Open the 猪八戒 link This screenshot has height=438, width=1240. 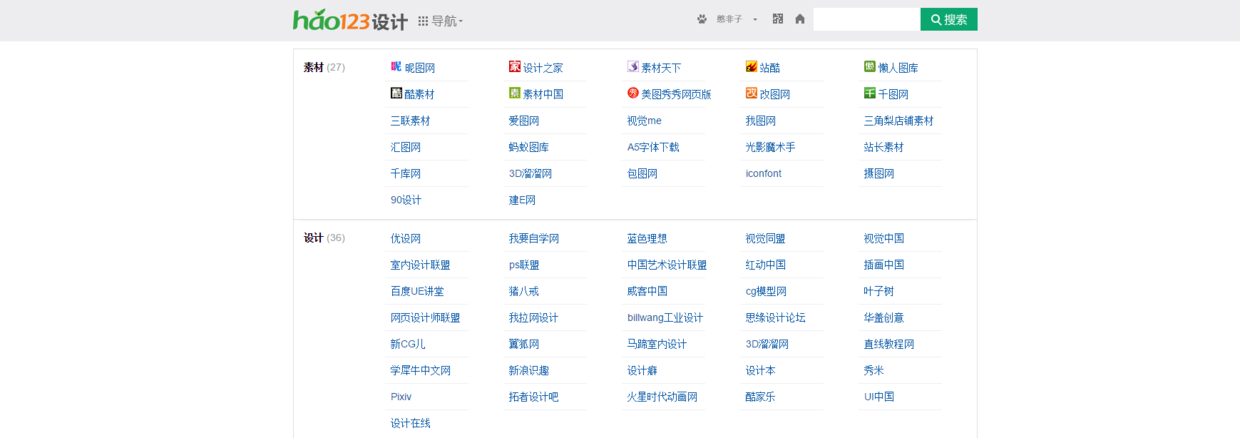[x=524, y=291]
